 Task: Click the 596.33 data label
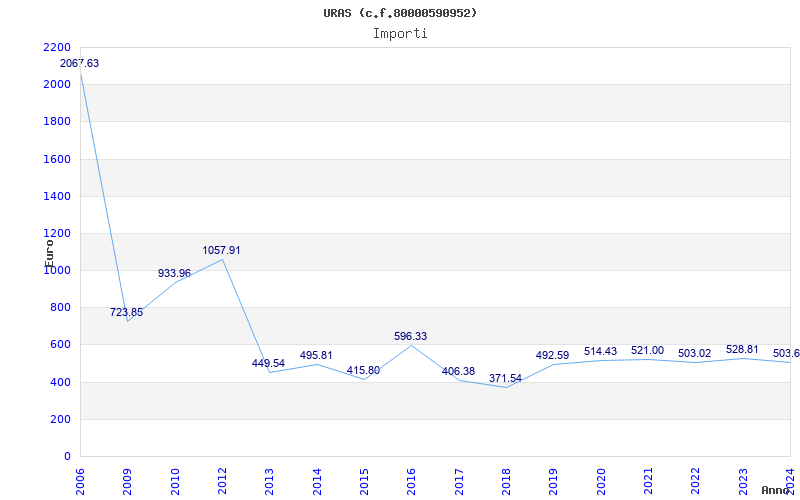tap(411, 336)
